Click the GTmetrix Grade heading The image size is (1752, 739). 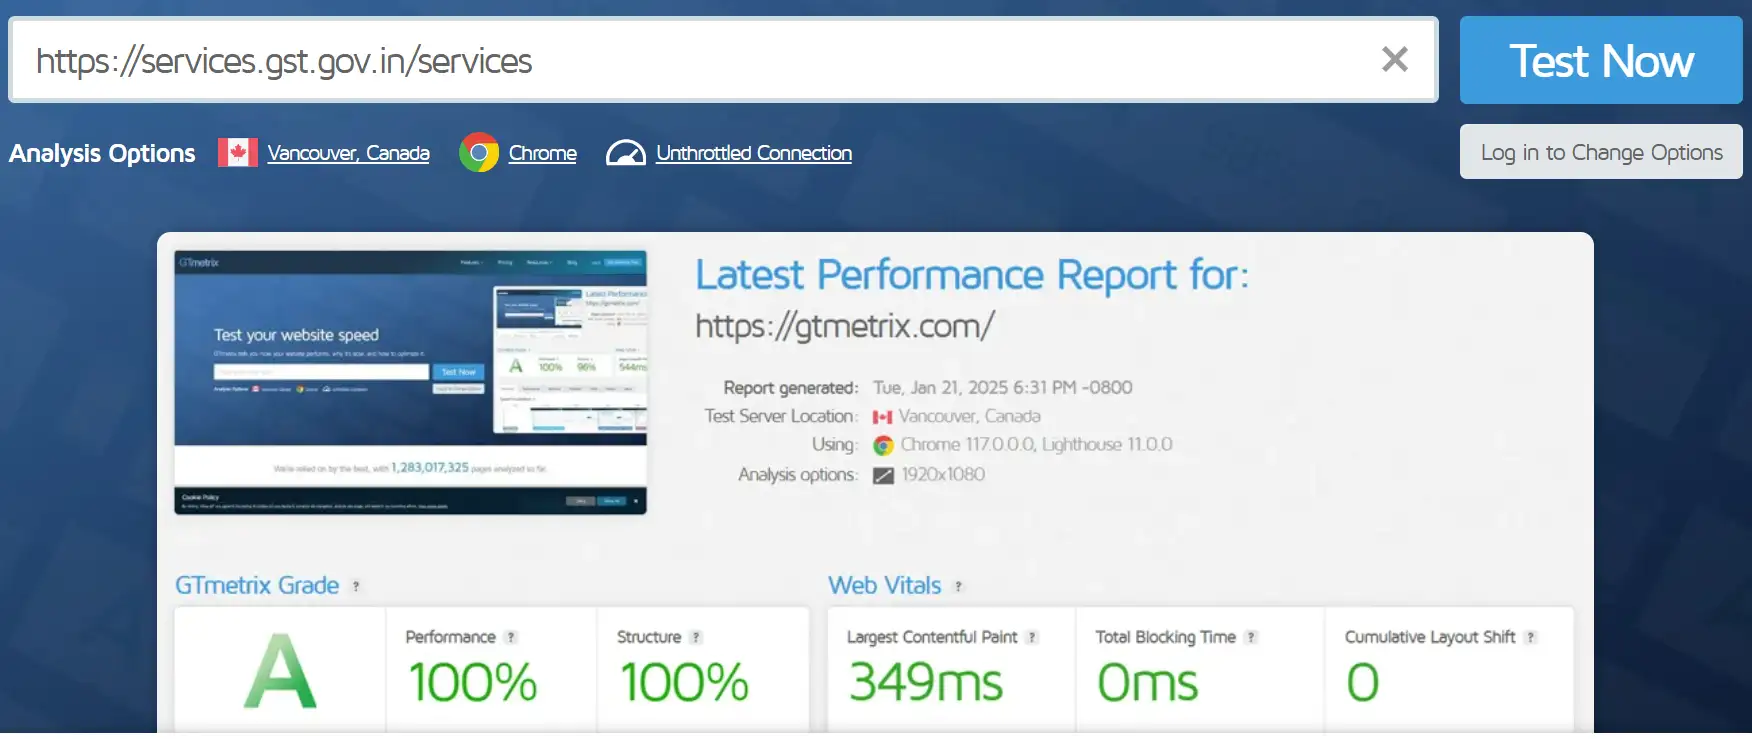click(257, 586)
